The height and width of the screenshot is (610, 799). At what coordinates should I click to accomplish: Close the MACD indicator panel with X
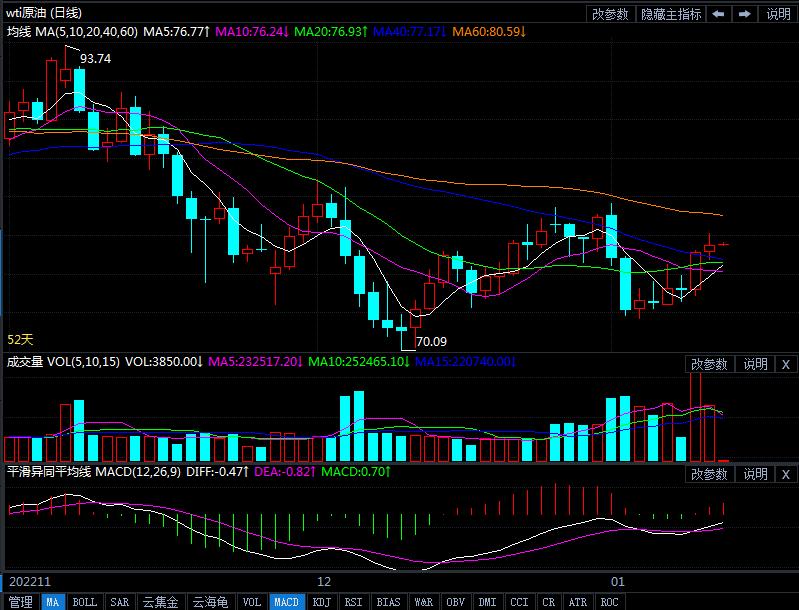click(785, 474)
